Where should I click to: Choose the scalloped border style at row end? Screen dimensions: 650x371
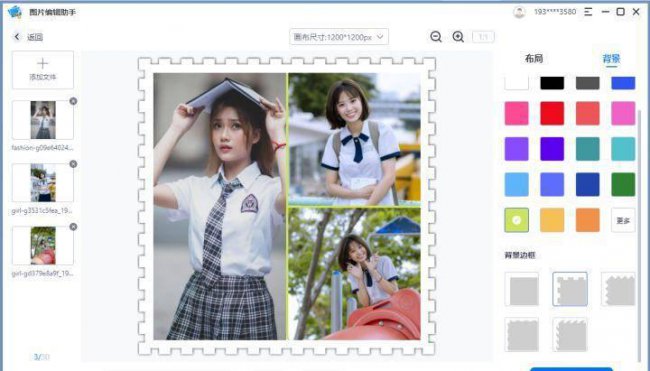pos(618,289)
